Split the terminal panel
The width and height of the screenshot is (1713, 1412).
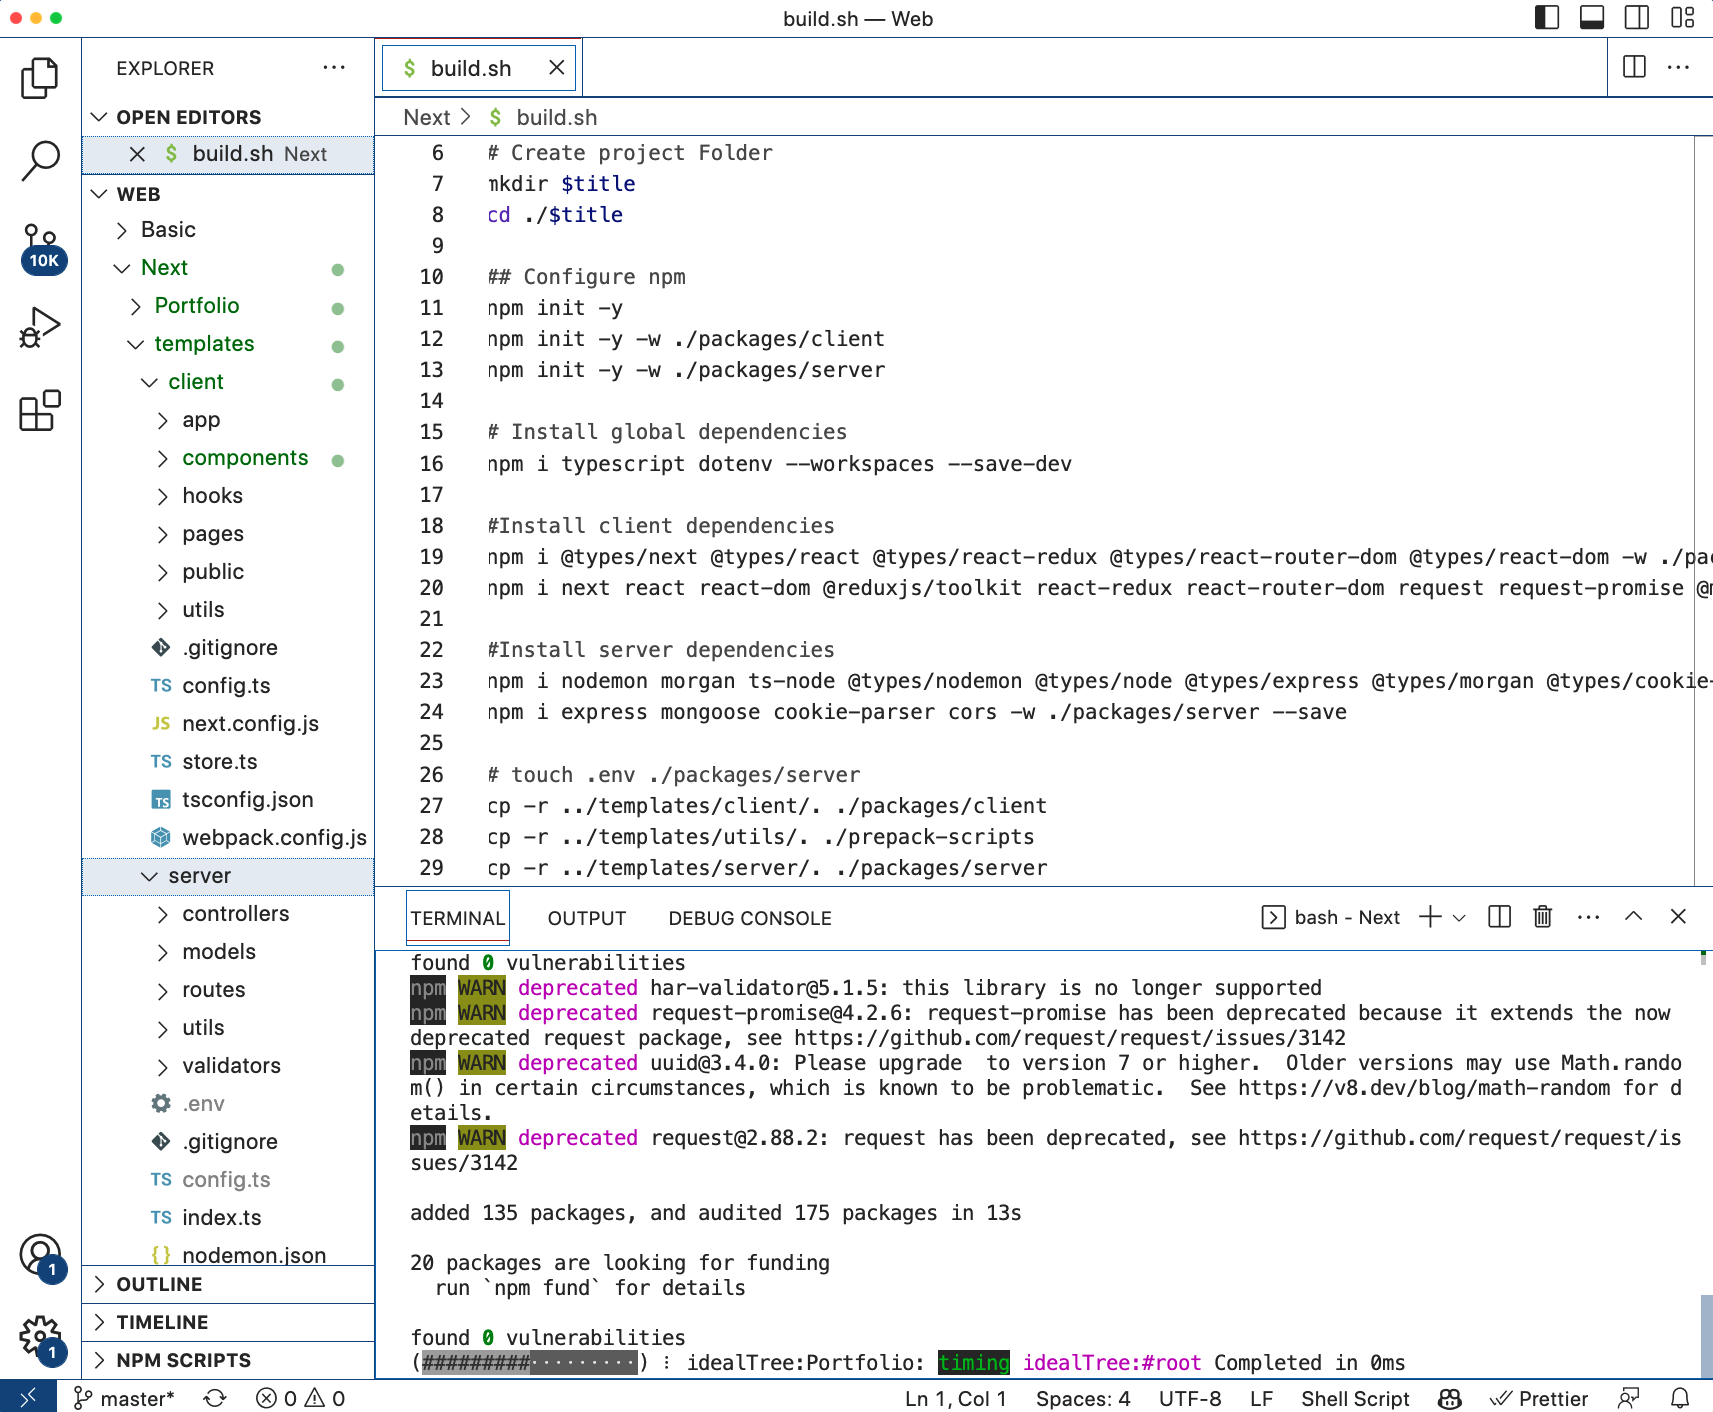[1499, 917]
